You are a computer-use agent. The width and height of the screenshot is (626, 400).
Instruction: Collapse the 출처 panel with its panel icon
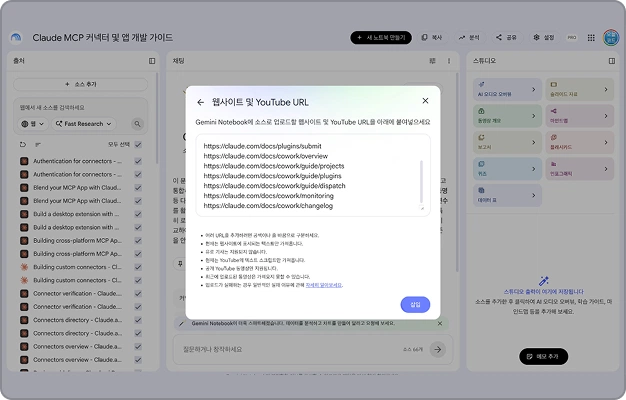[152, 61]
